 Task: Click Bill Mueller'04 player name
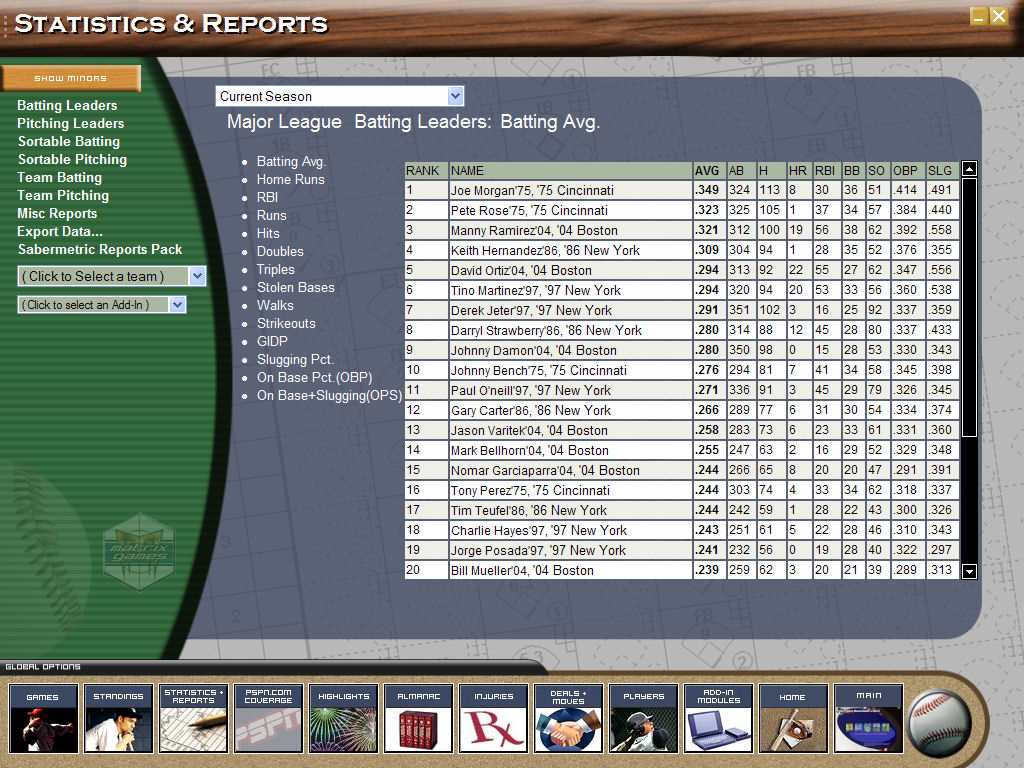(522, 570)
